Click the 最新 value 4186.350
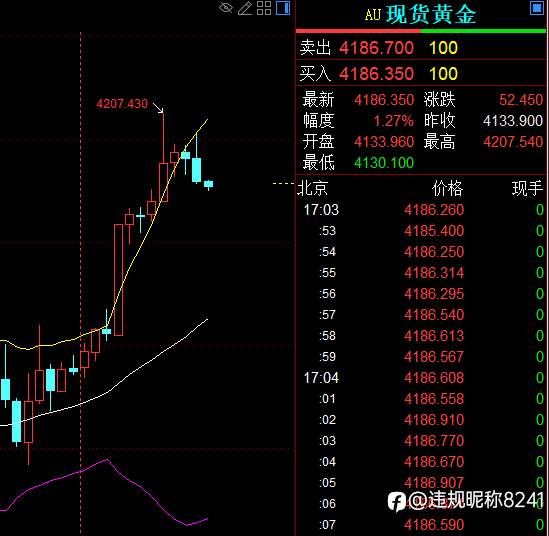Viewport: 549px width, 536px height. pos(384,100)
